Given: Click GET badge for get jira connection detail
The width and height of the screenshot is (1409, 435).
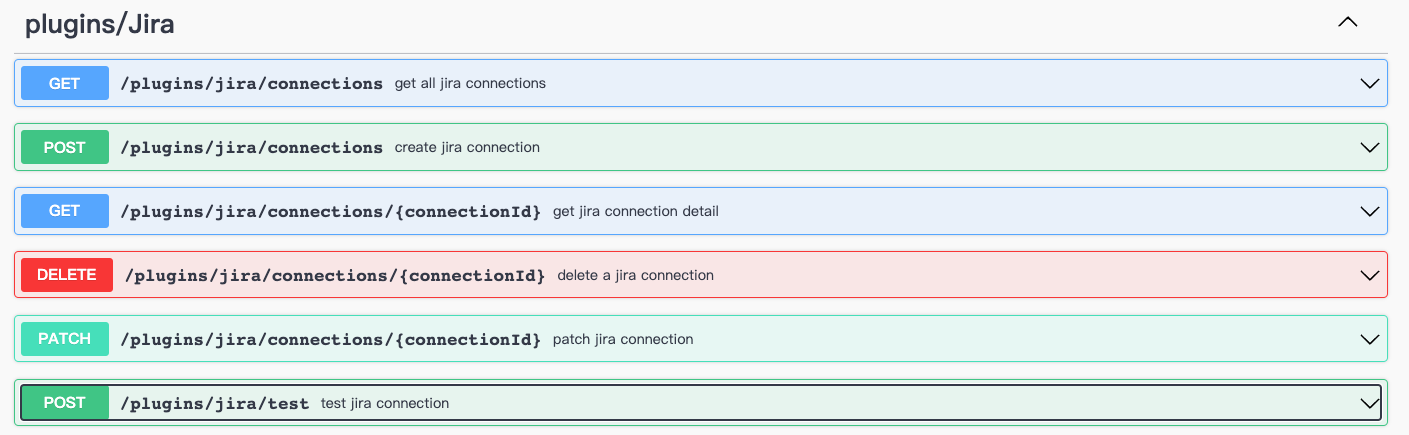Looking at the screenshot, I should point(65,211).
